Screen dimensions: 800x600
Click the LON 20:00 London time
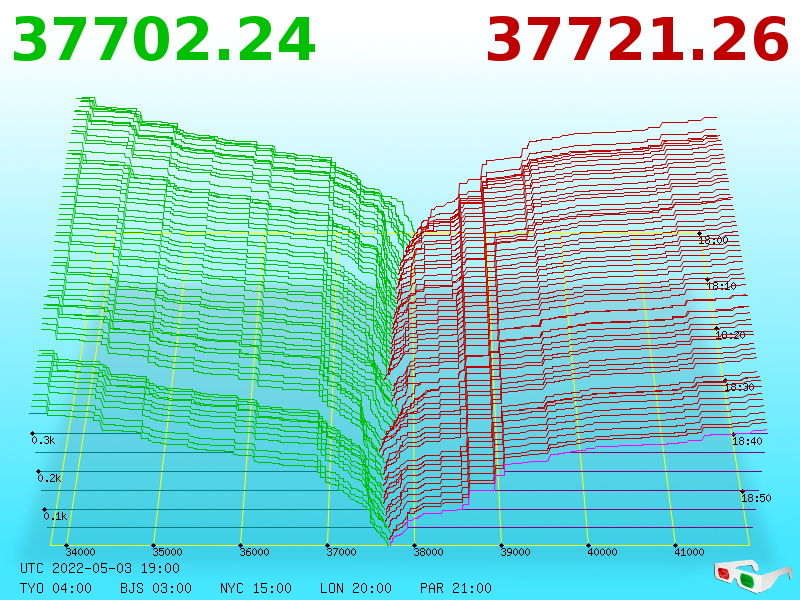[x=356, y=588]
